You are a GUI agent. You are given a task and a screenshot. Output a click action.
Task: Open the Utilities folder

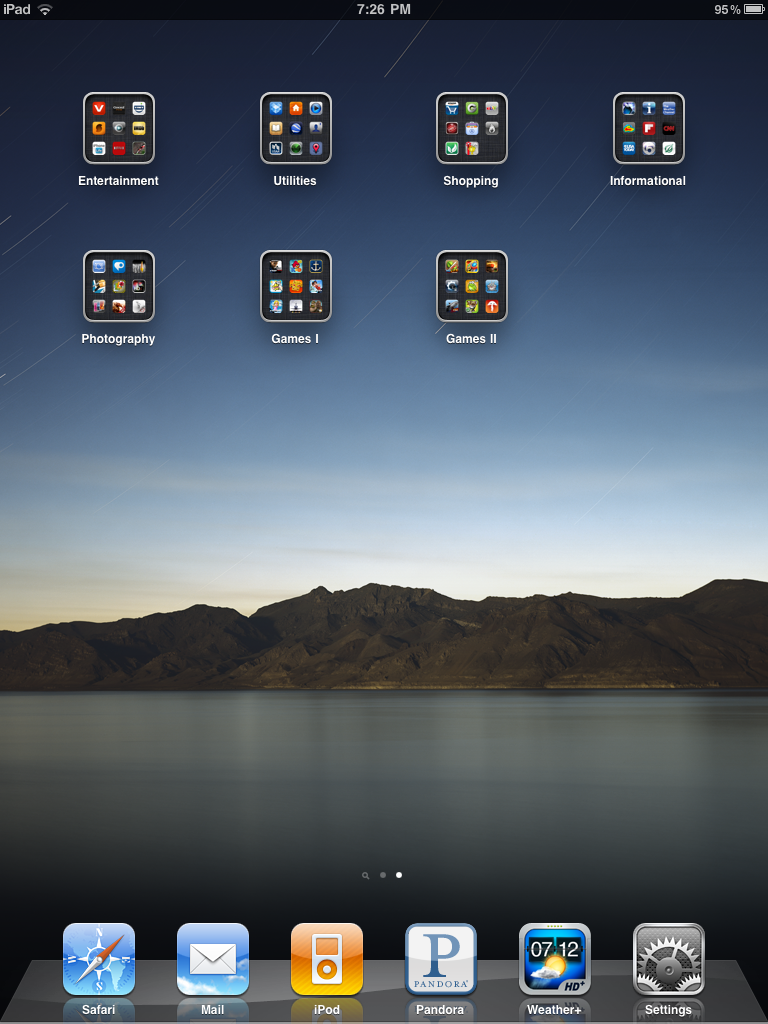[296, 128]
